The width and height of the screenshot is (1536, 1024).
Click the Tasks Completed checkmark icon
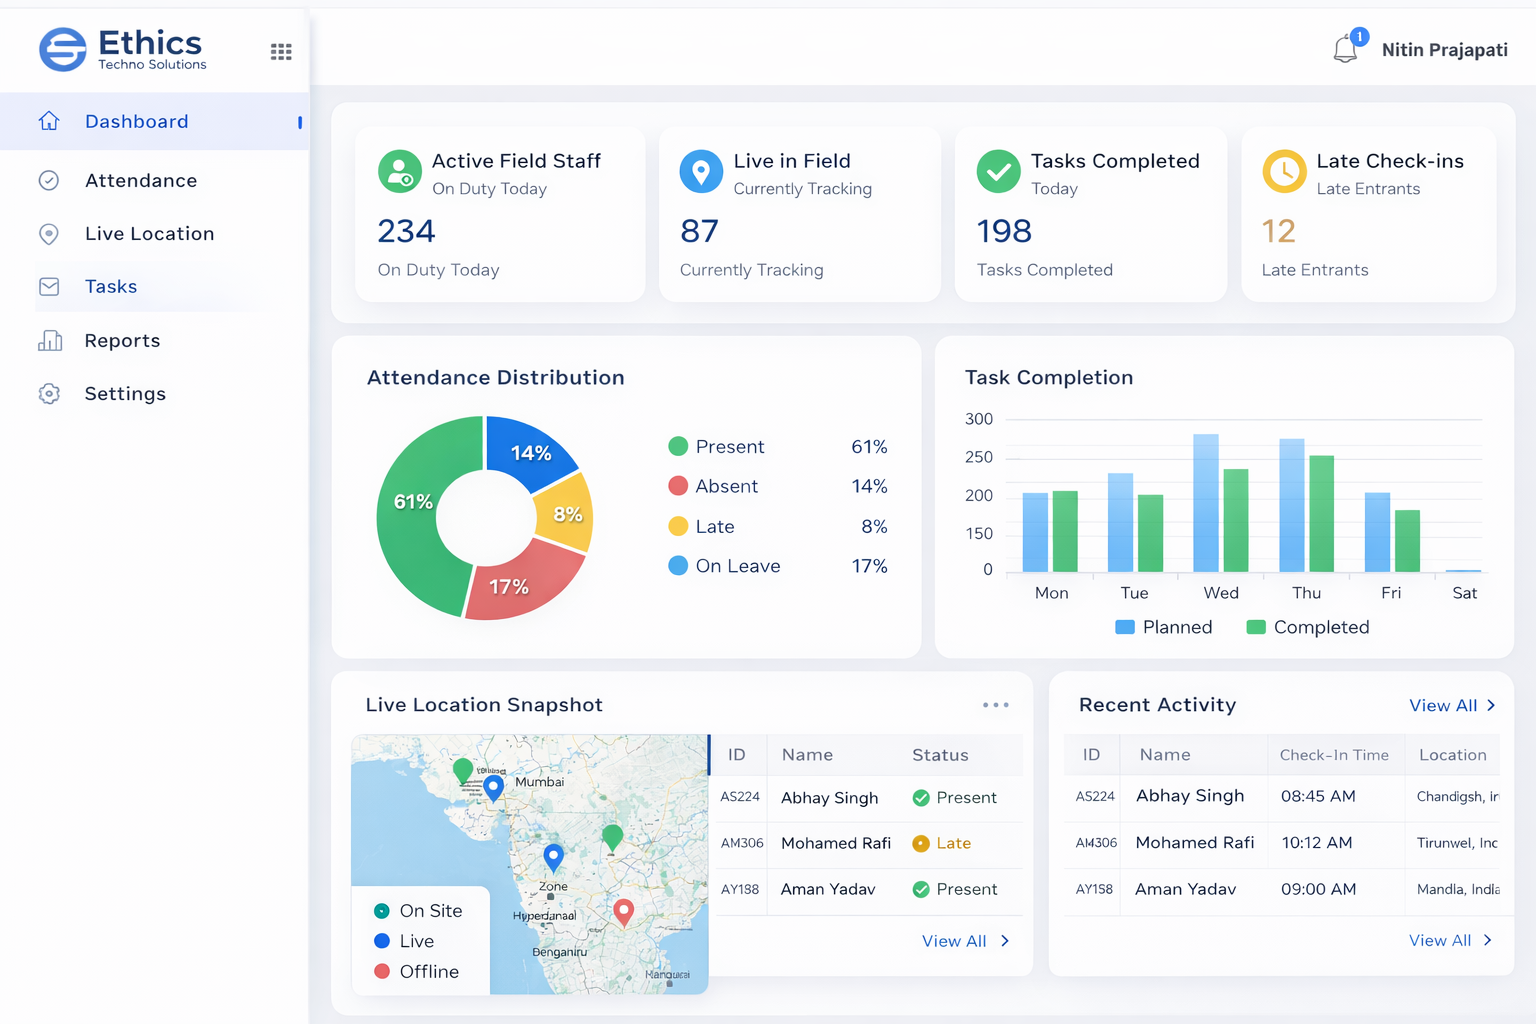(x=998, y=172)
